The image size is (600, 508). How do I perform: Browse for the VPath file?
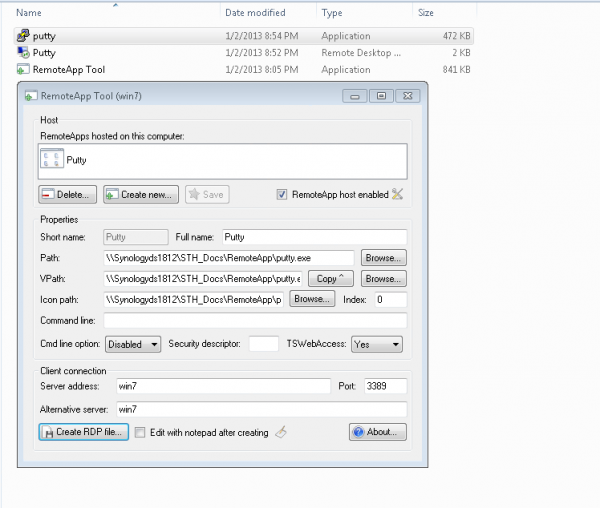383,278
